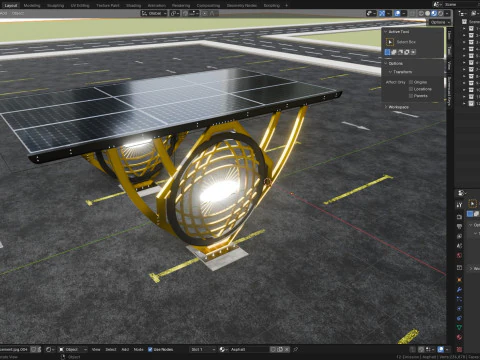The height and width of the screenshot is (360, 480).
Task: Enable Affect Only Locations checkbox
Action: (411, 89)
